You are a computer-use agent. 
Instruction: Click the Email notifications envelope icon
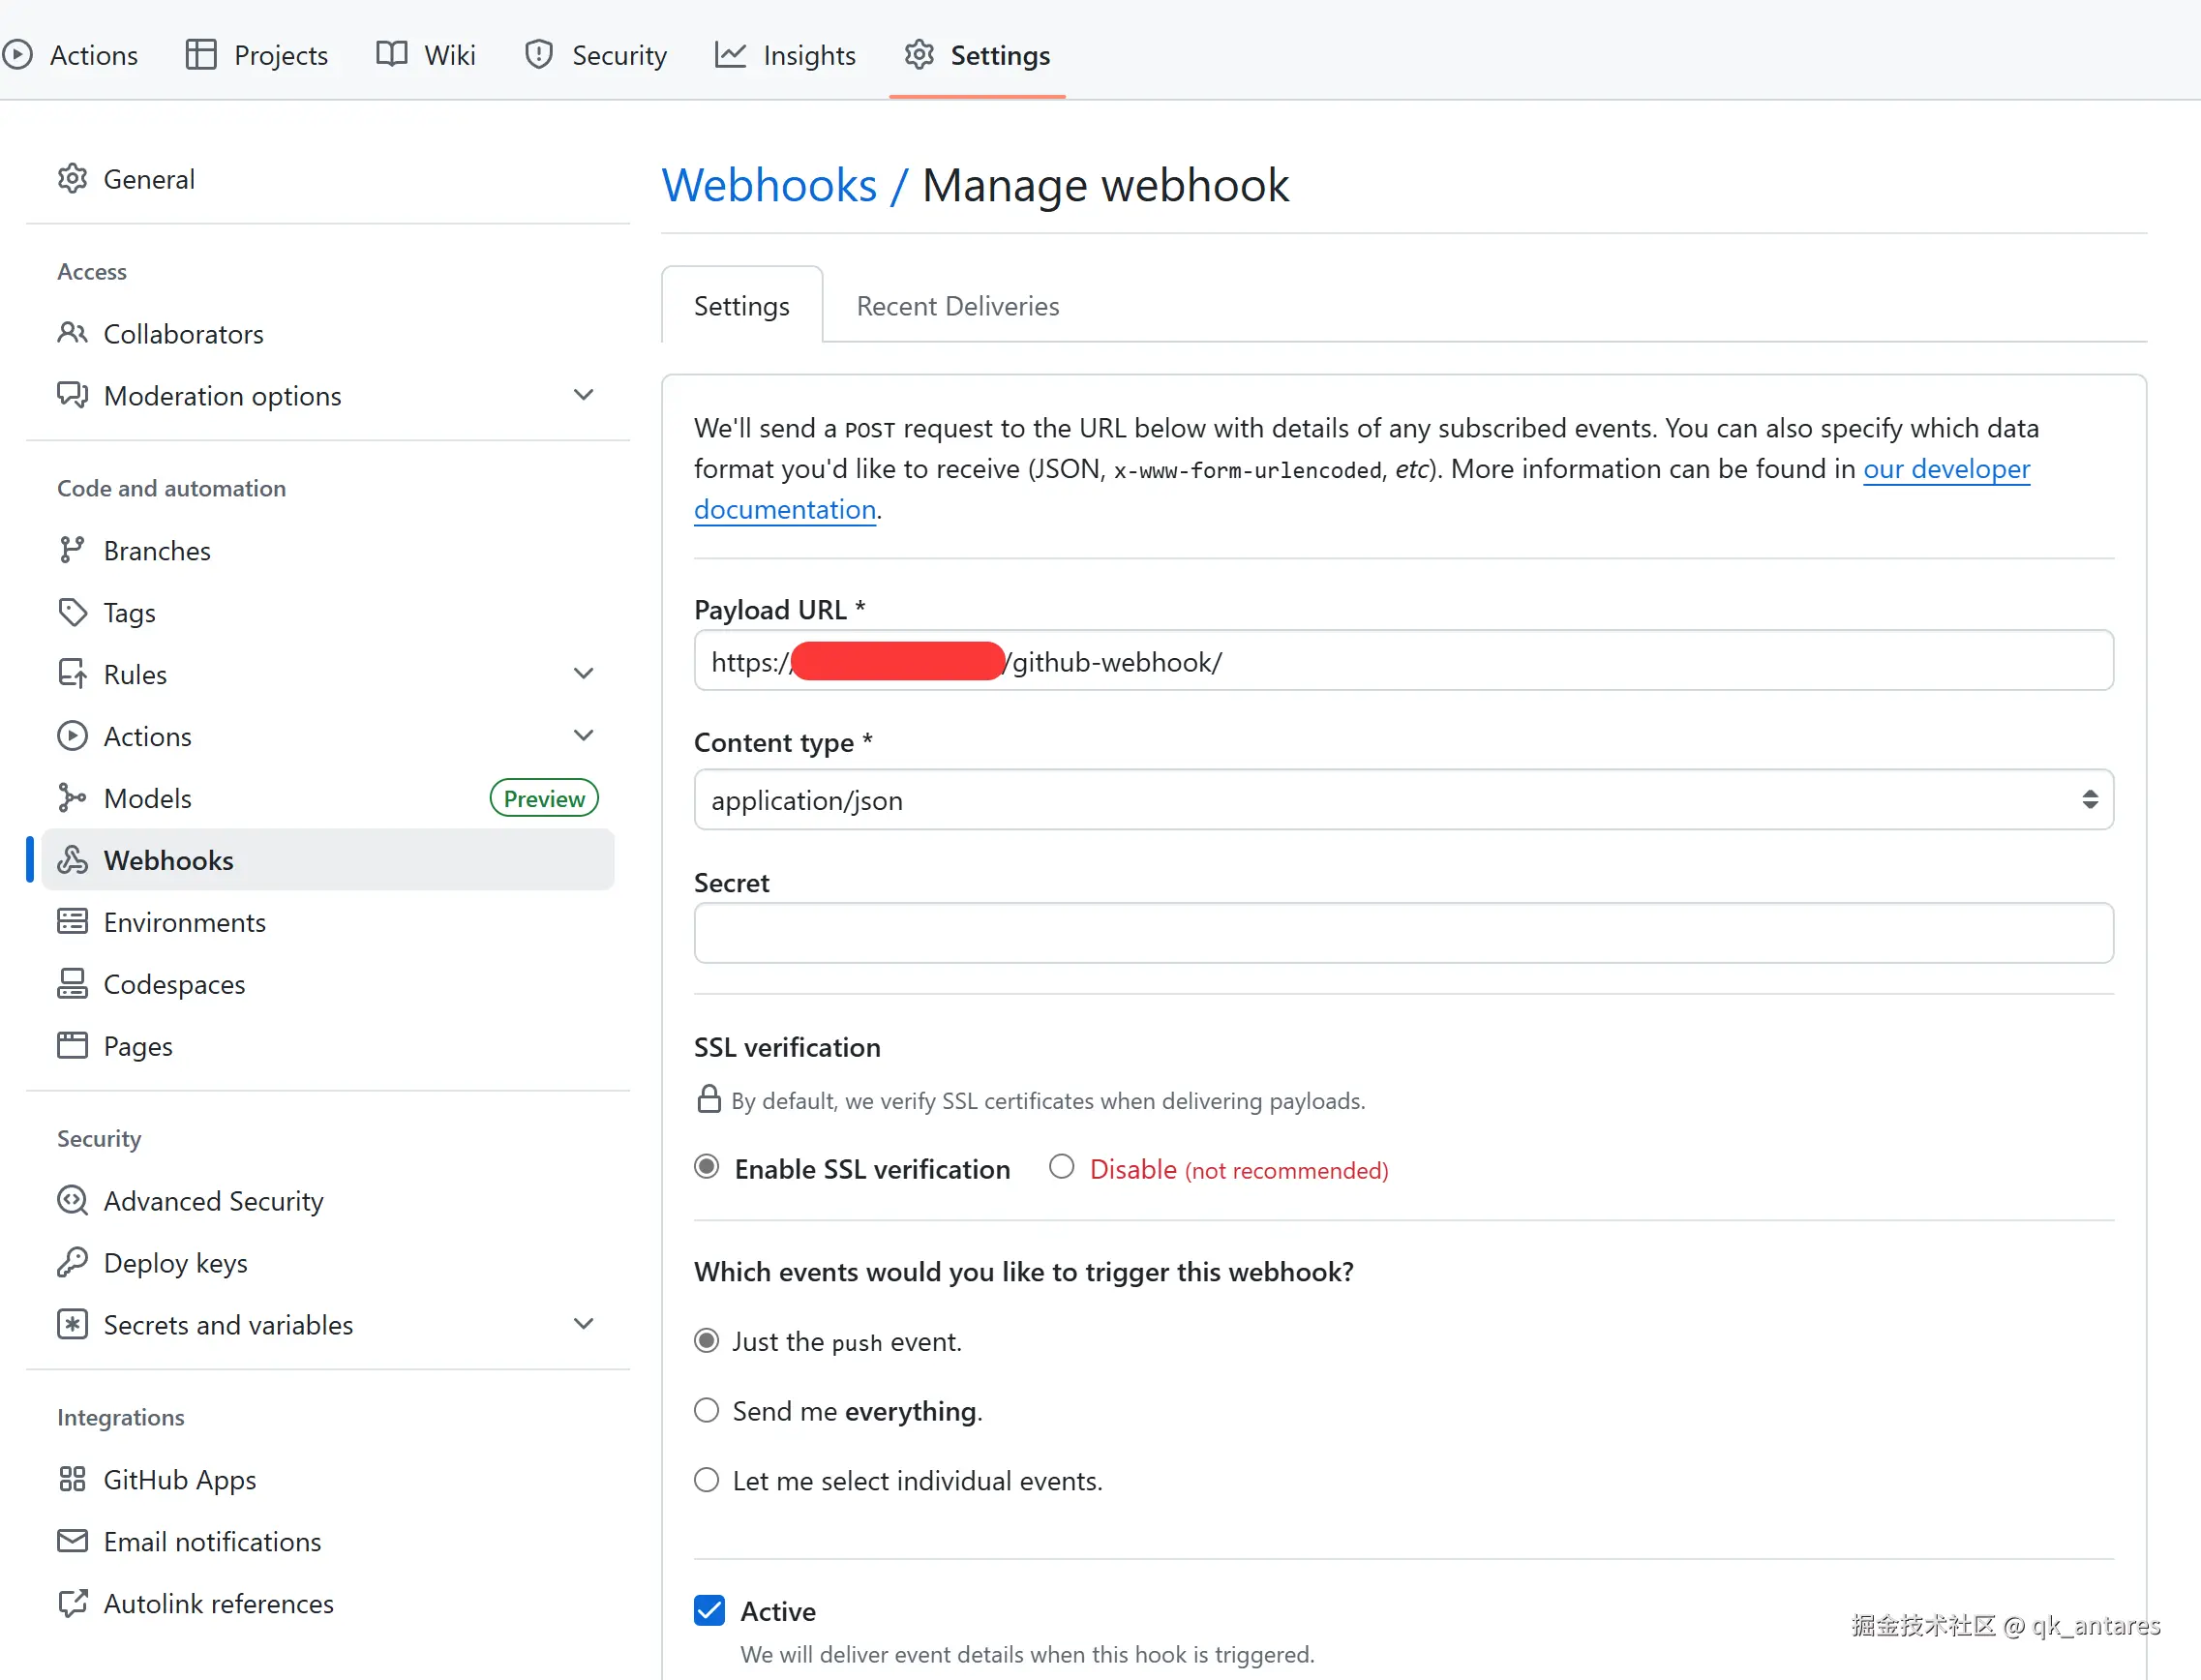pos(72,1541)
